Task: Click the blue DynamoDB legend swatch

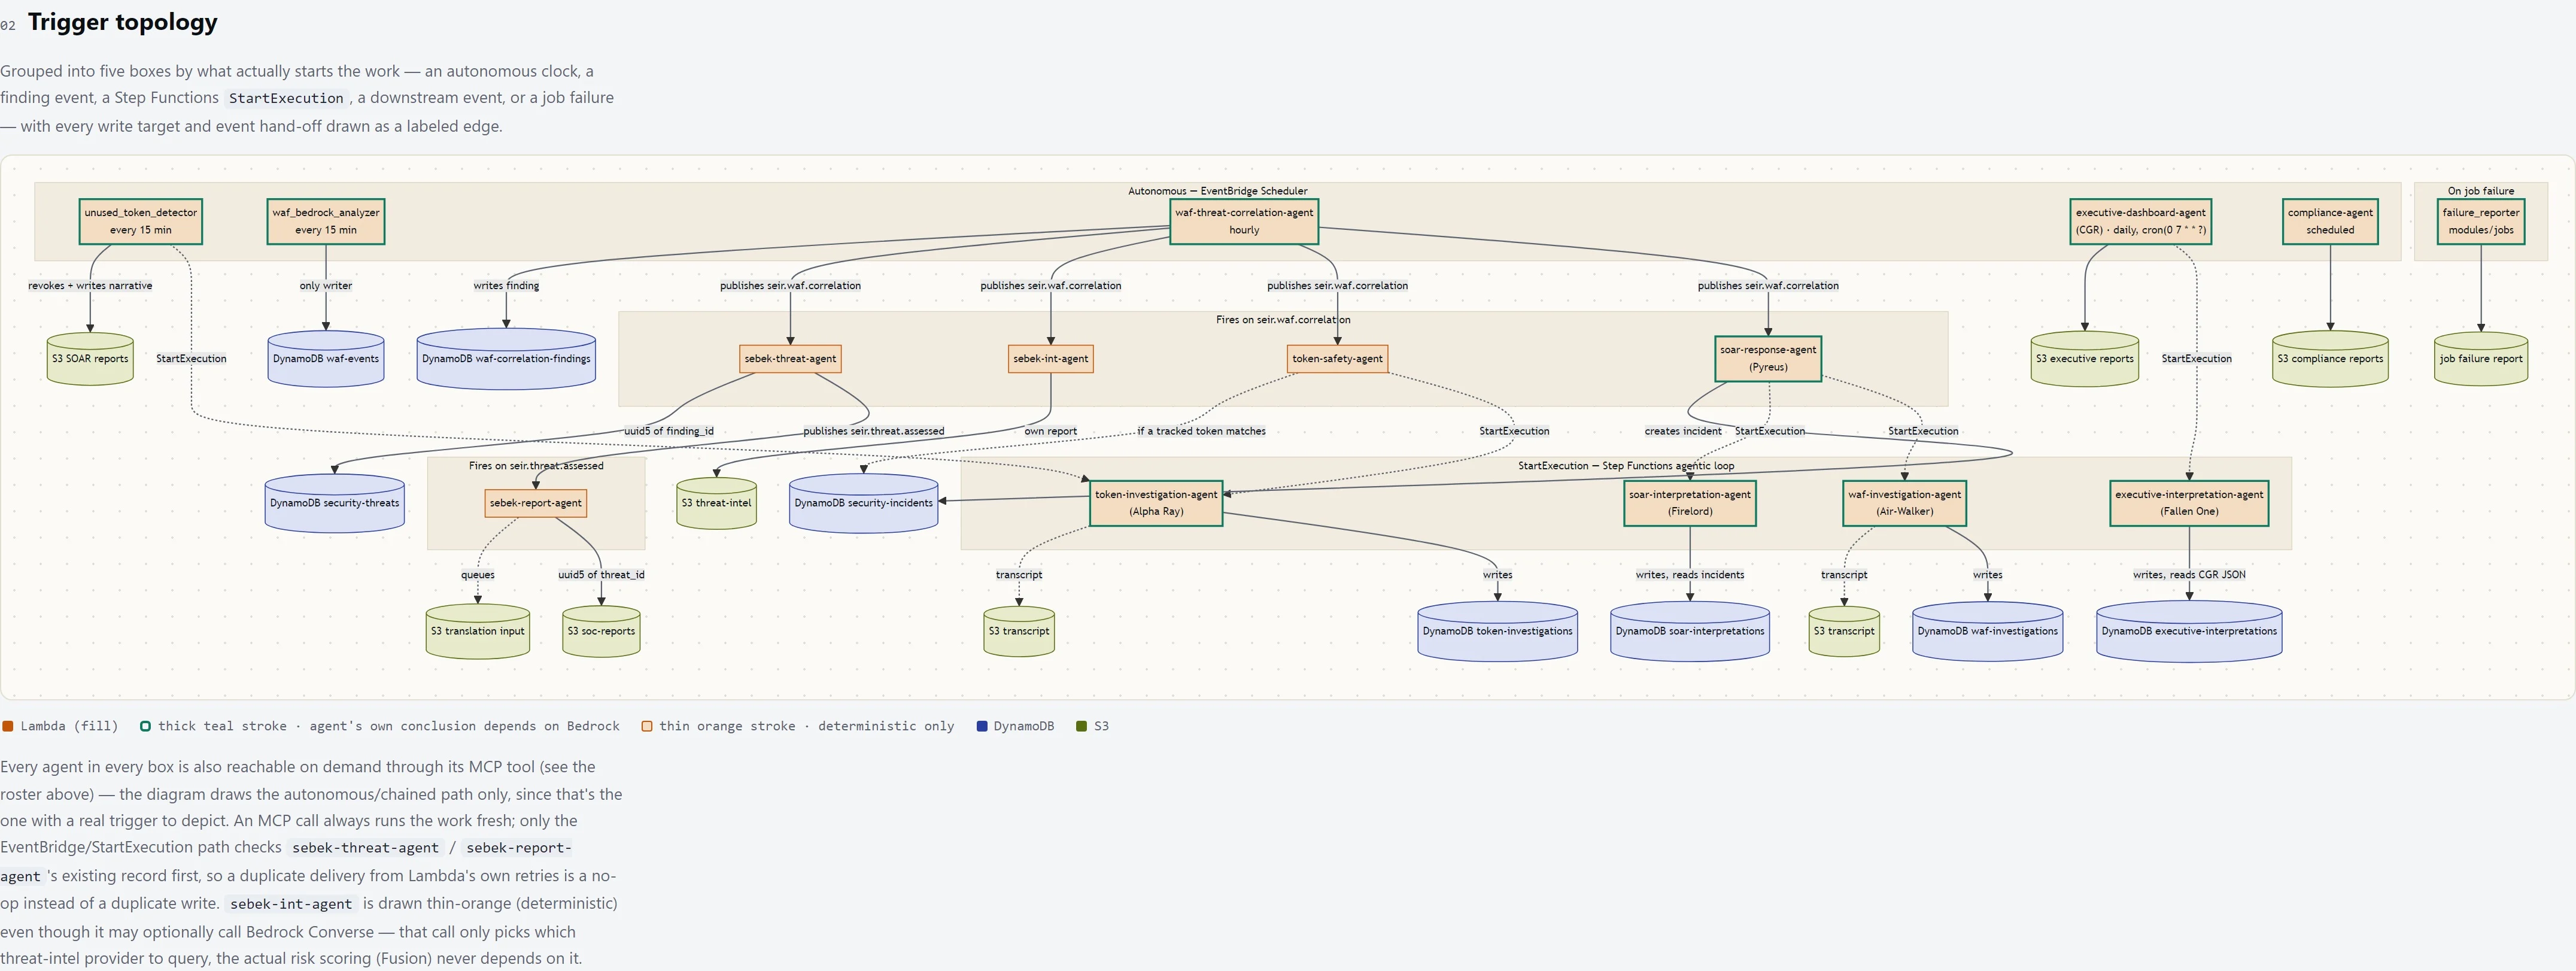Action: click(x=982, y=726)
